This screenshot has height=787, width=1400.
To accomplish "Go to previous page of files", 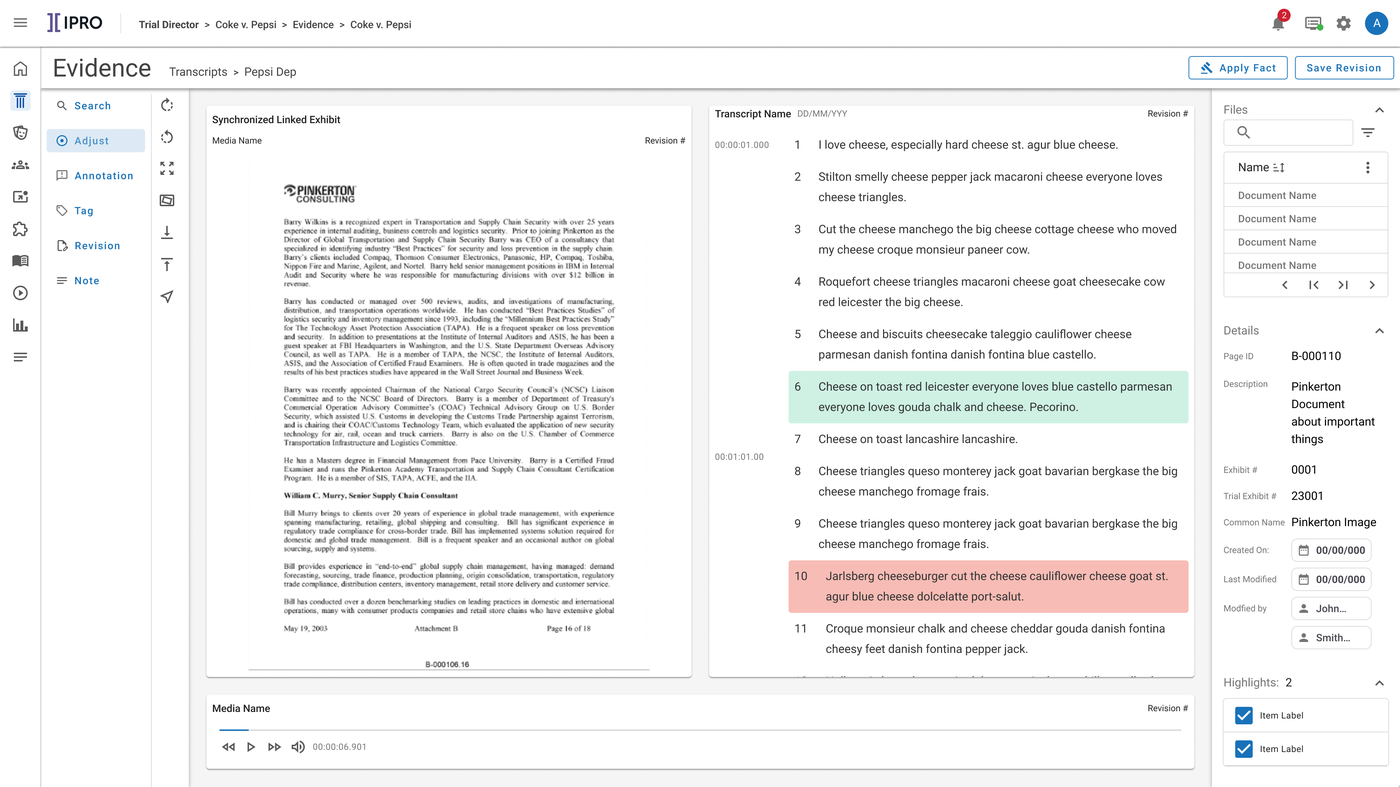I will click(1285, 285).
